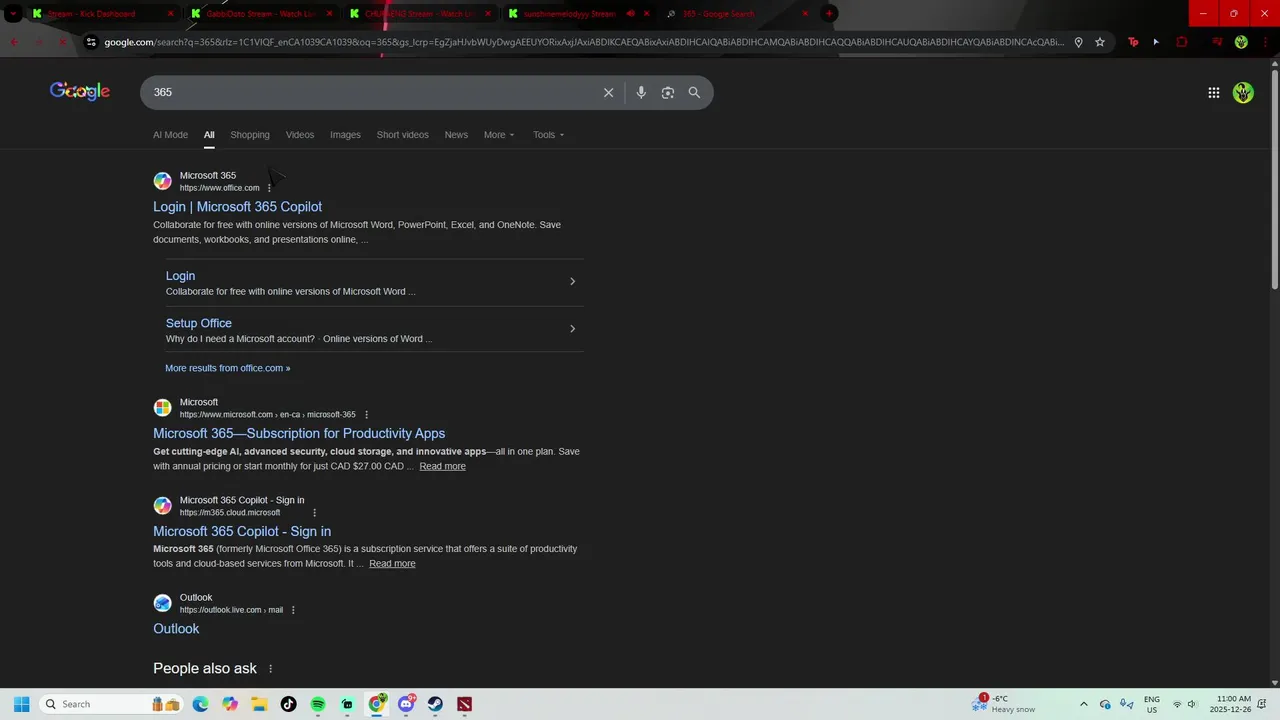The height and width of the screenshot is (720, 1280).
Task: Open options dots for microsoft.com en-ca result
Action: pos(366,415)
